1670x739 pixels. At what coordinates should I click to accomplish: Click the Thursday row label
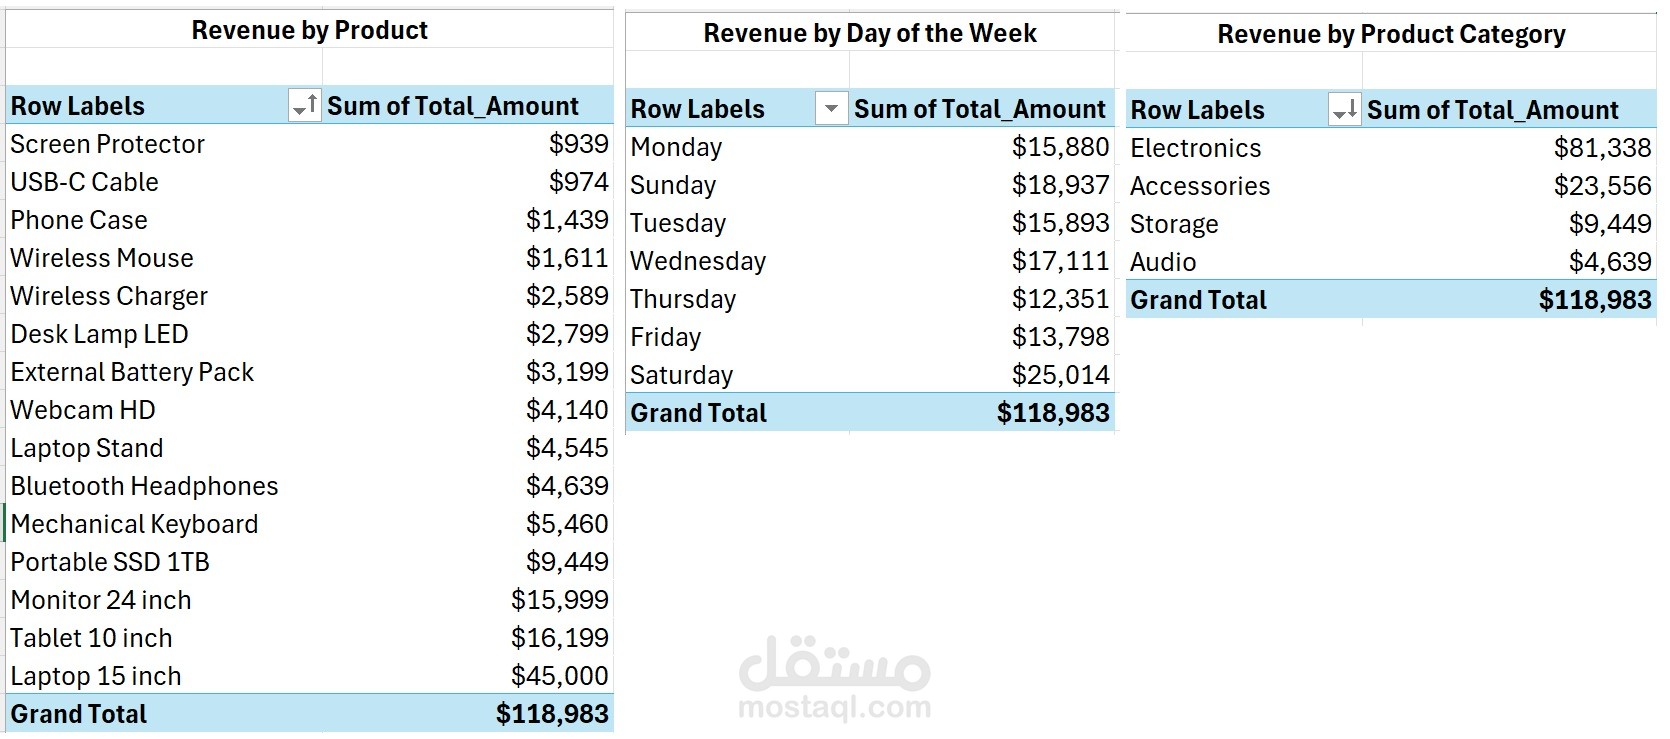pos(683,299)
